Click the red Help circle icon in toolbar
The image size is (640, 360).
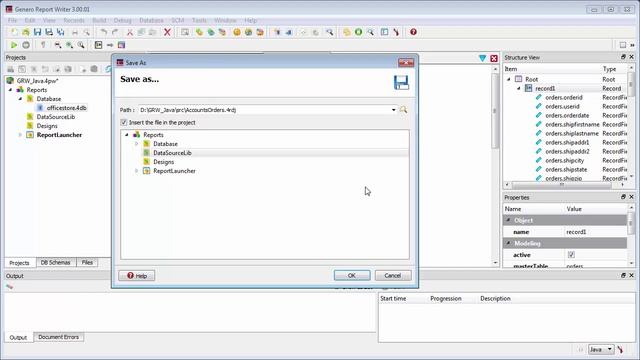(413, 32)
